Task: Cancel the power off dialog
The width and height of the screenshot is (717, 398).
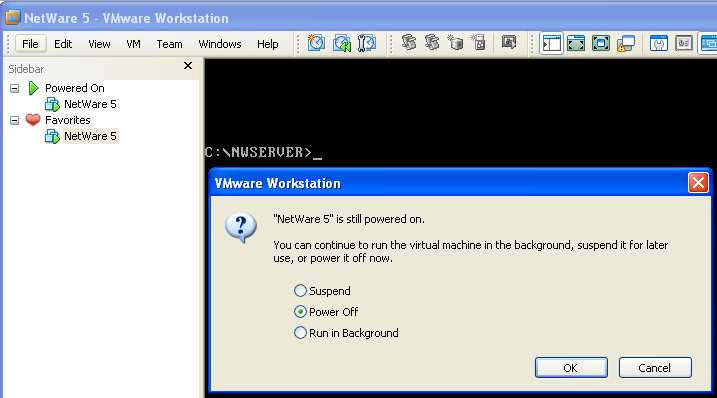Action: pyautogui.click(x=655, y=368)
